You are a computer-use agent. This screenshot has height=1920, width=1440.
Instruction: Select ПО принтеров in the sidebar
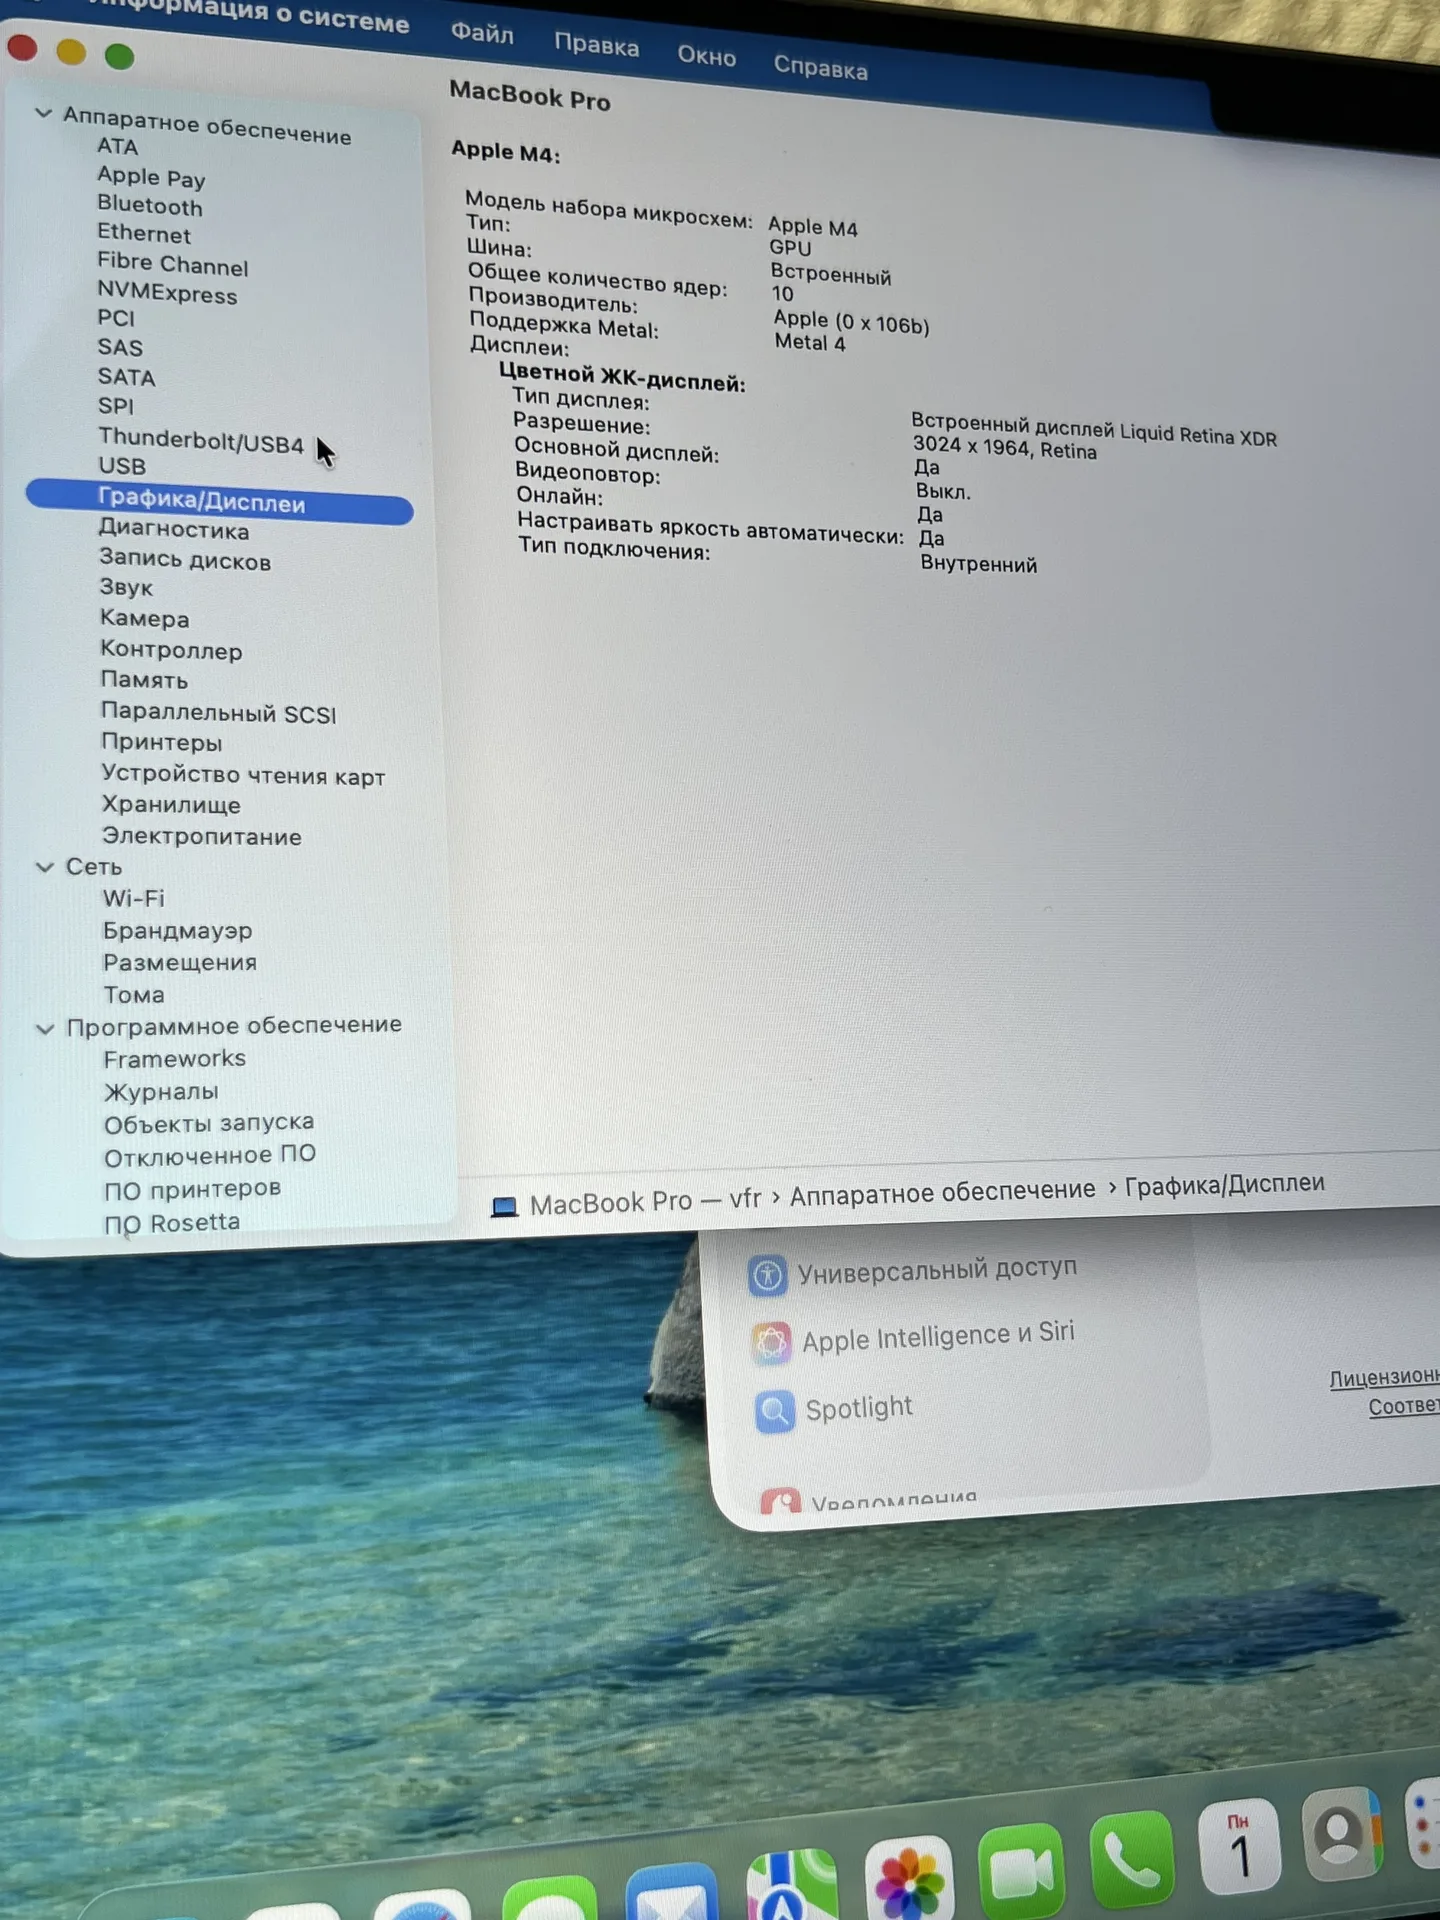tap(193, 1189)
